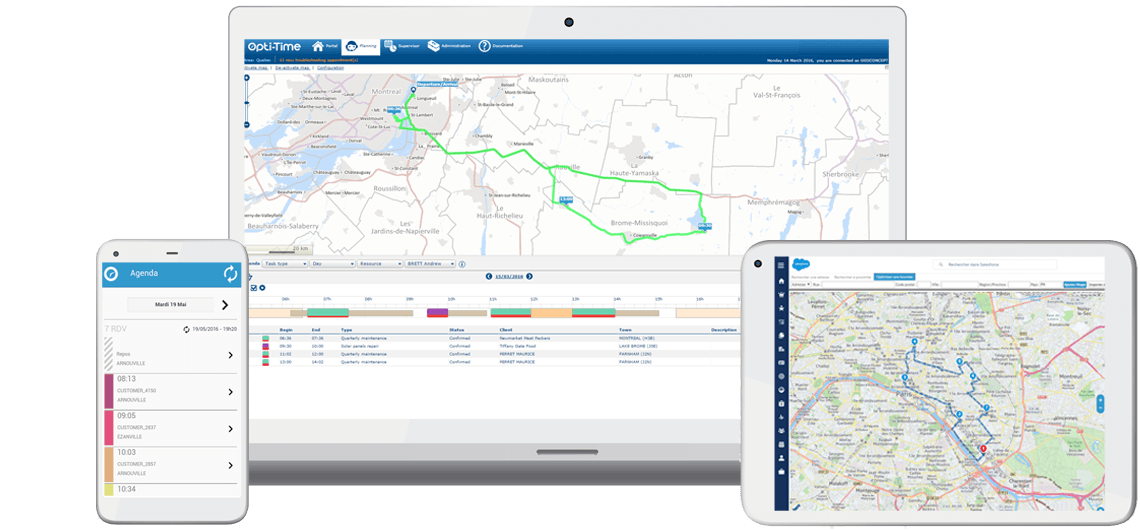Click next-day arrow beside date 15/03/2016
Screen dimensions: 1140x530
[530, 276]
